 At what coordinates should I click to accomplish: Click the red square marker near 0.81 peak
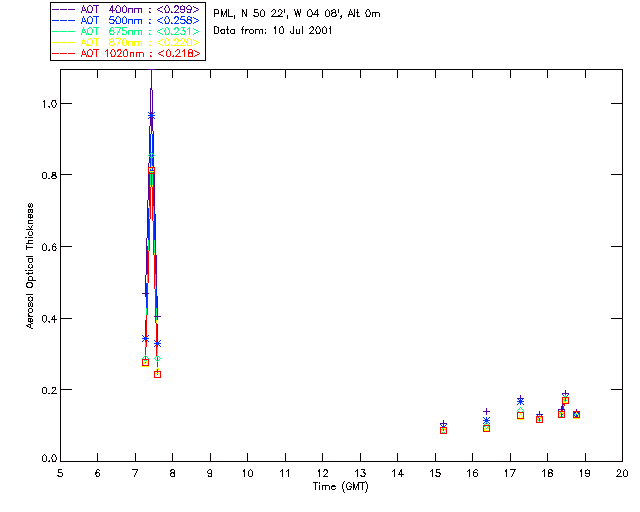pyautogui.click(x=151, y=170)
